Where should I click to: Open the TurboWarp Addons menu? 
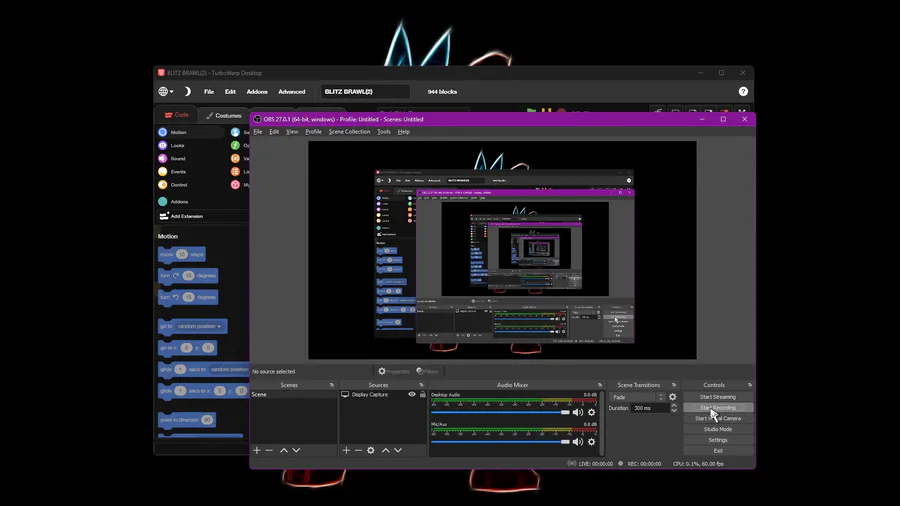(x=257, y=92)
